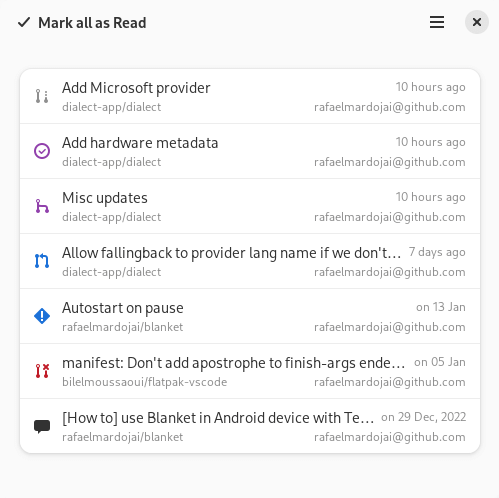This screenshot has width=499, height=498.
Task: Open manifest: Don't add apostrophe notification
Action: tap(250, 371)
